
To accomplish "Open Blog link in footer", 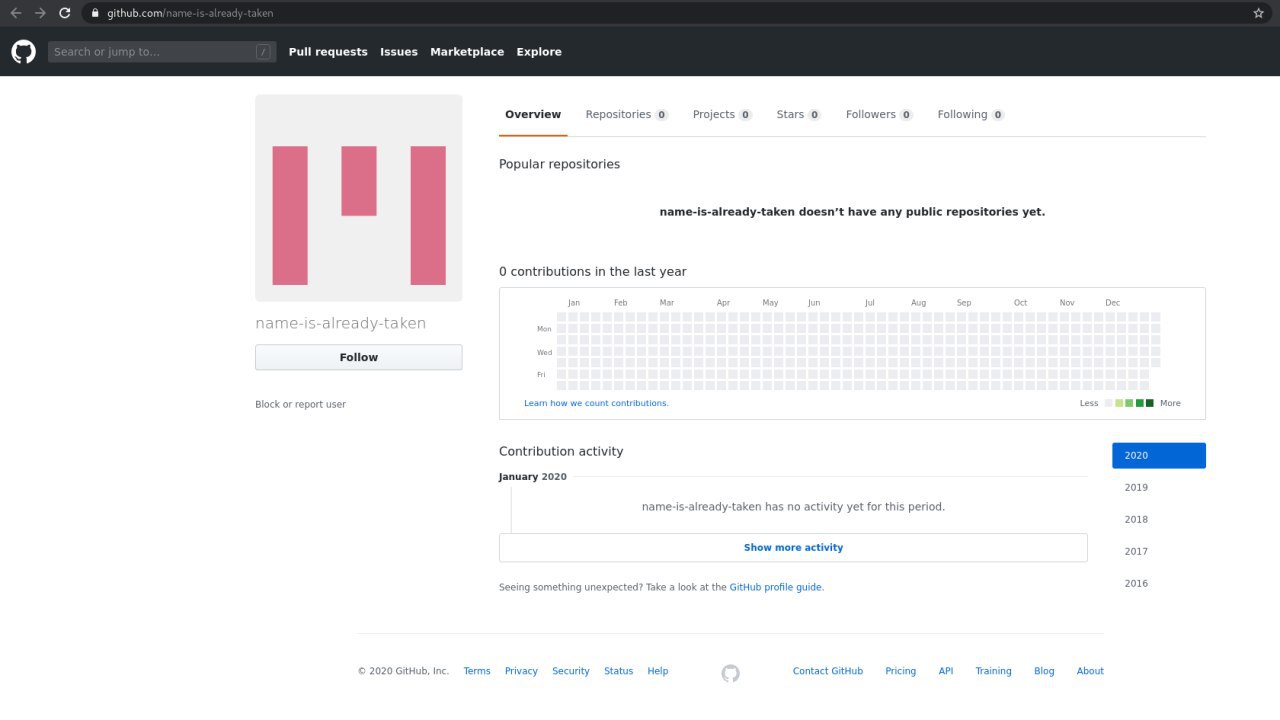I will (x=1044, y=671).
